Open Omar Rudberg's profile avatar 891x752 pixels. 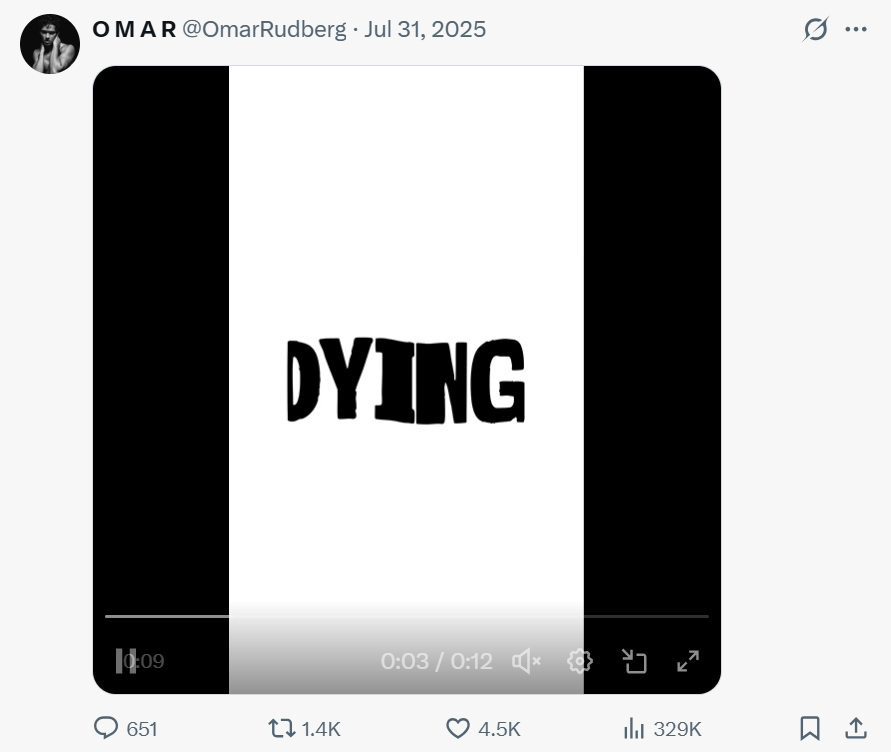(50, 44)
